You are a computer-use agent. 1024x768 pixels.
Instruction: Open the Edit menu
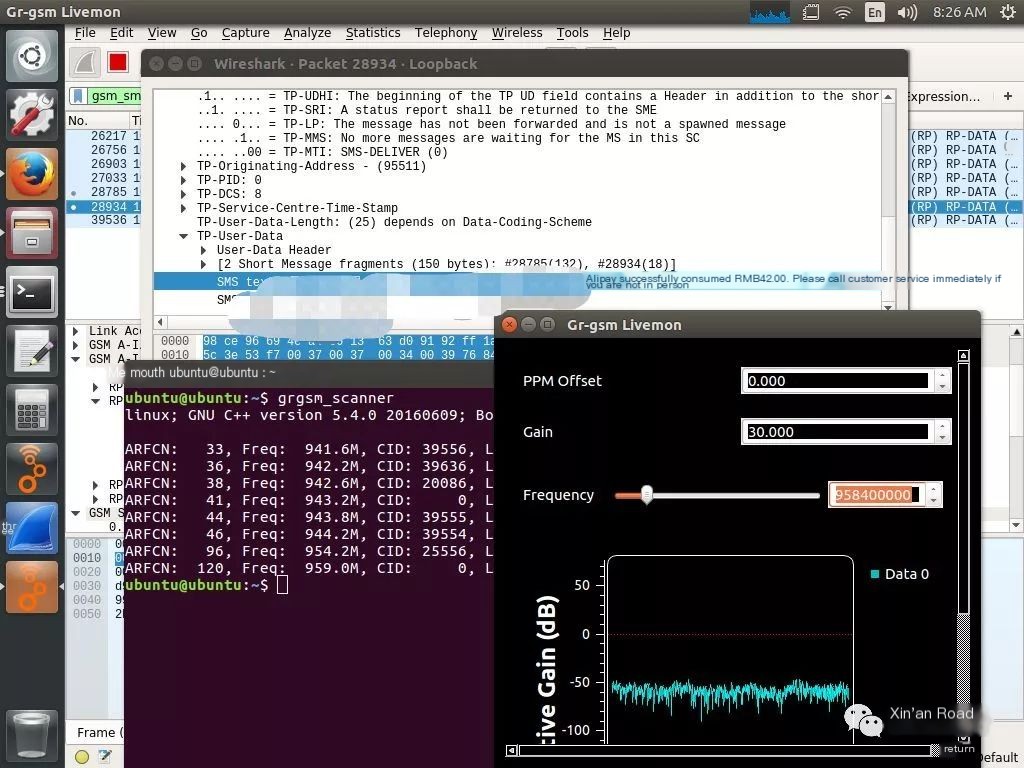point(121,33)
